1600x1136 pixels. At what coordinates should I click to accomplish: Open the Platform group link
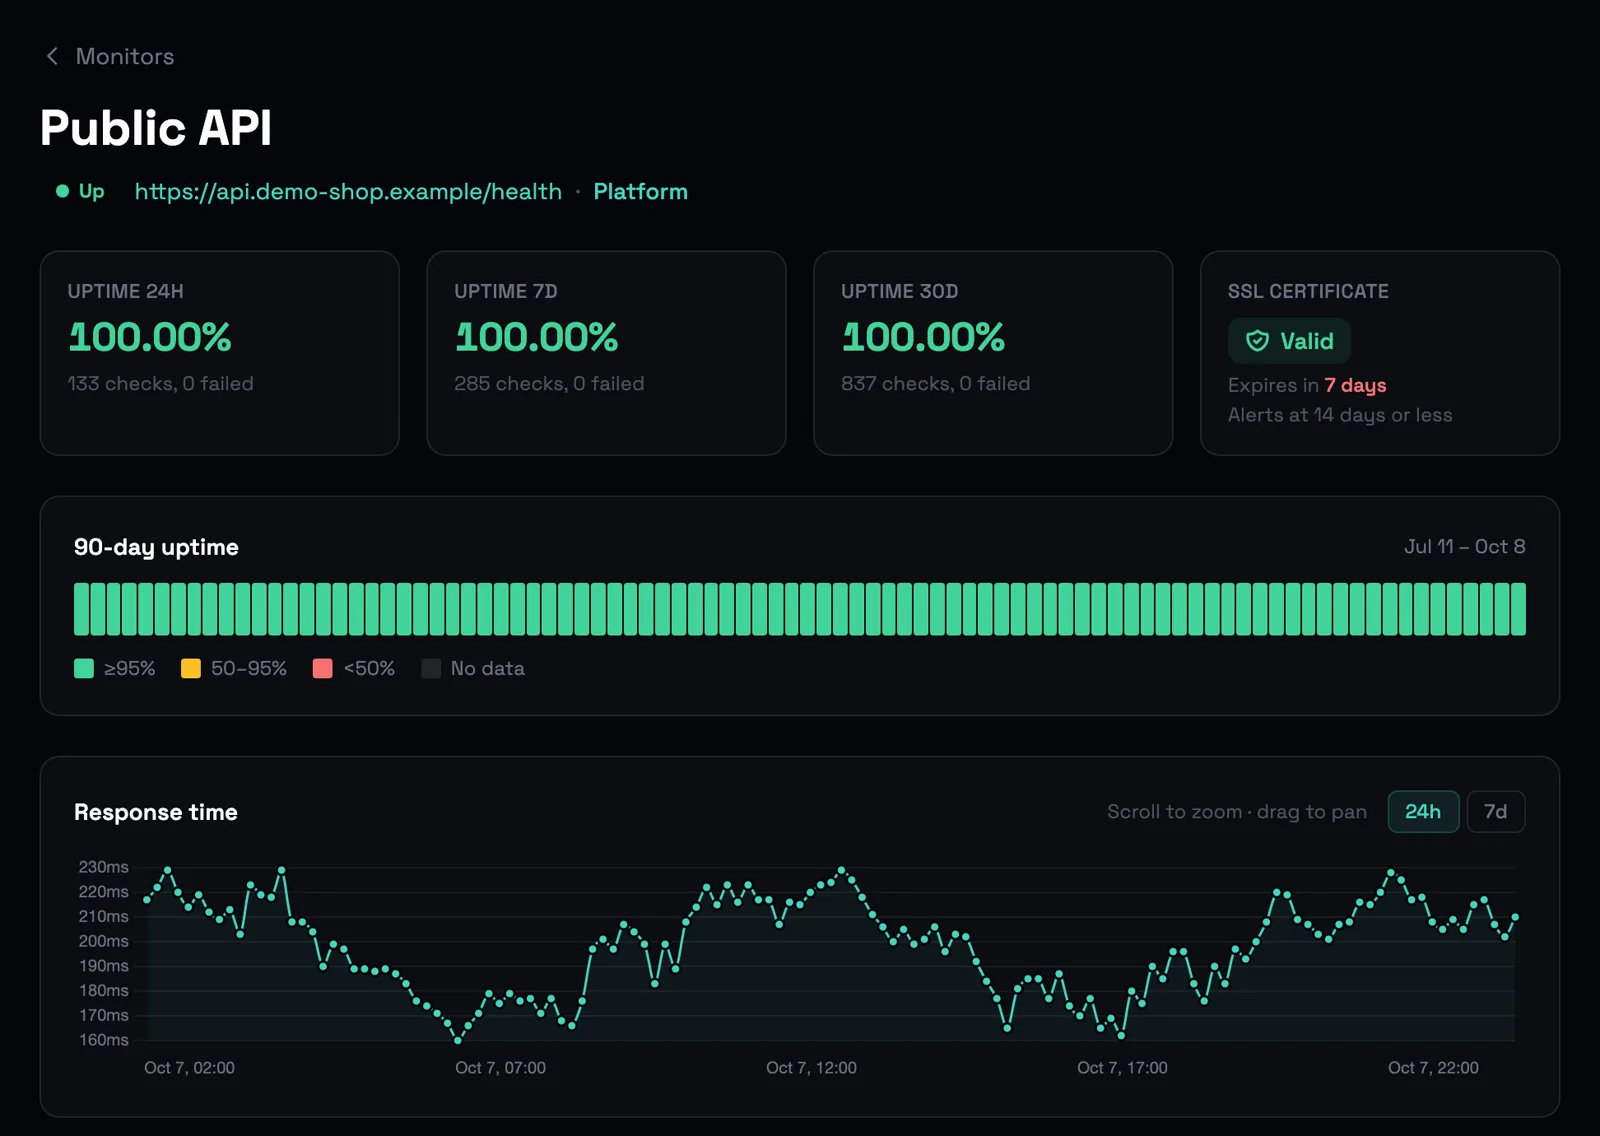640,191
